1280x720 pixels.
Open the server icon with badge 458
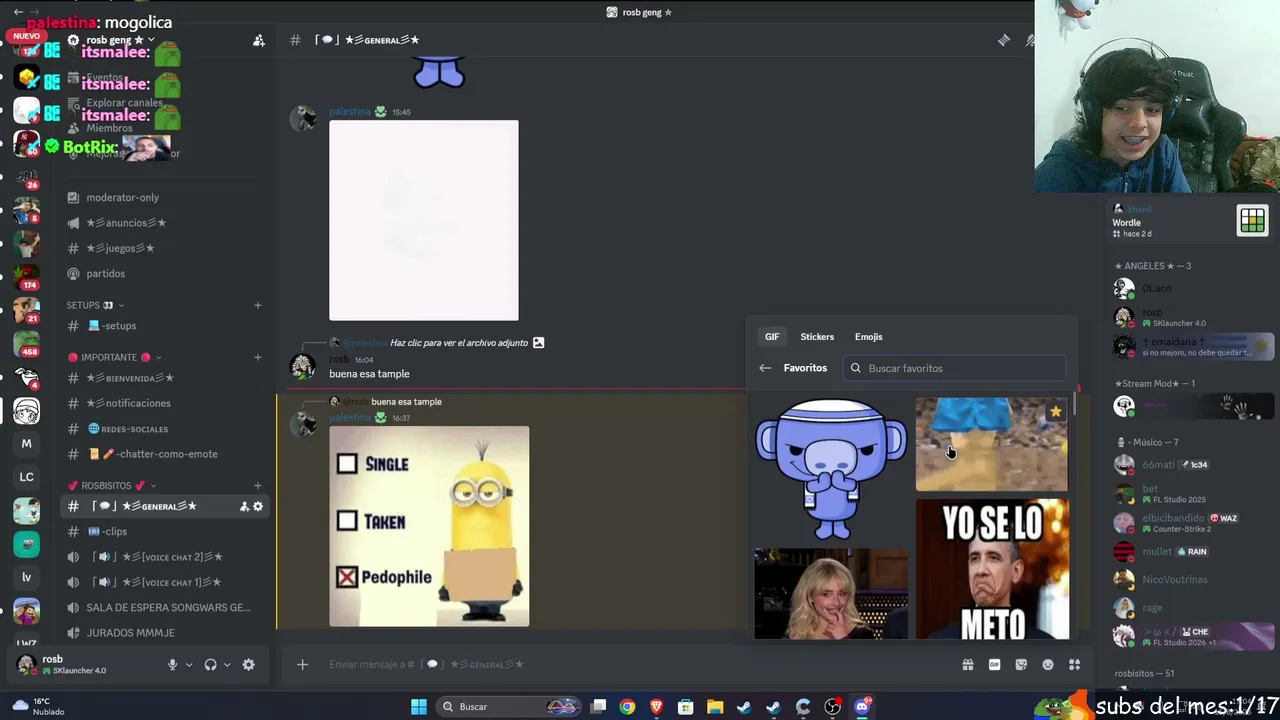pyautogui.click(x=26, y=343)
